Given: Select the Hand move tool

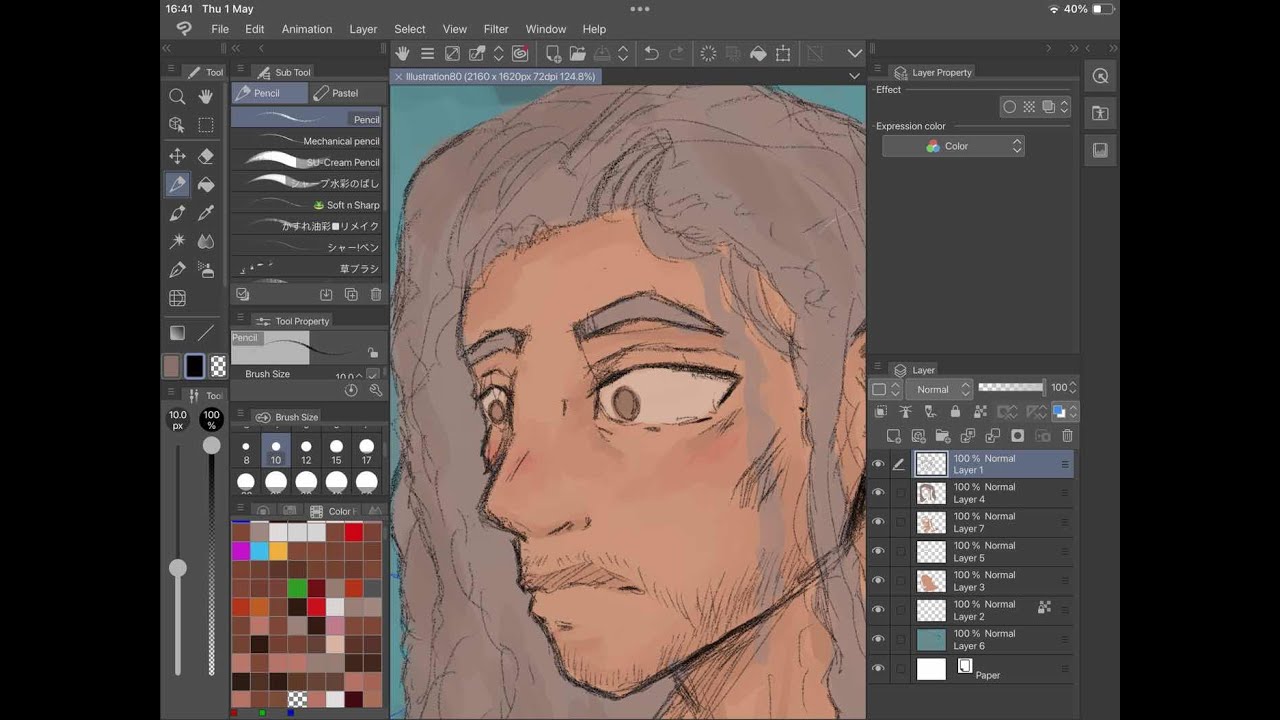Looking at the screenshot, I should tap(206, 97).
